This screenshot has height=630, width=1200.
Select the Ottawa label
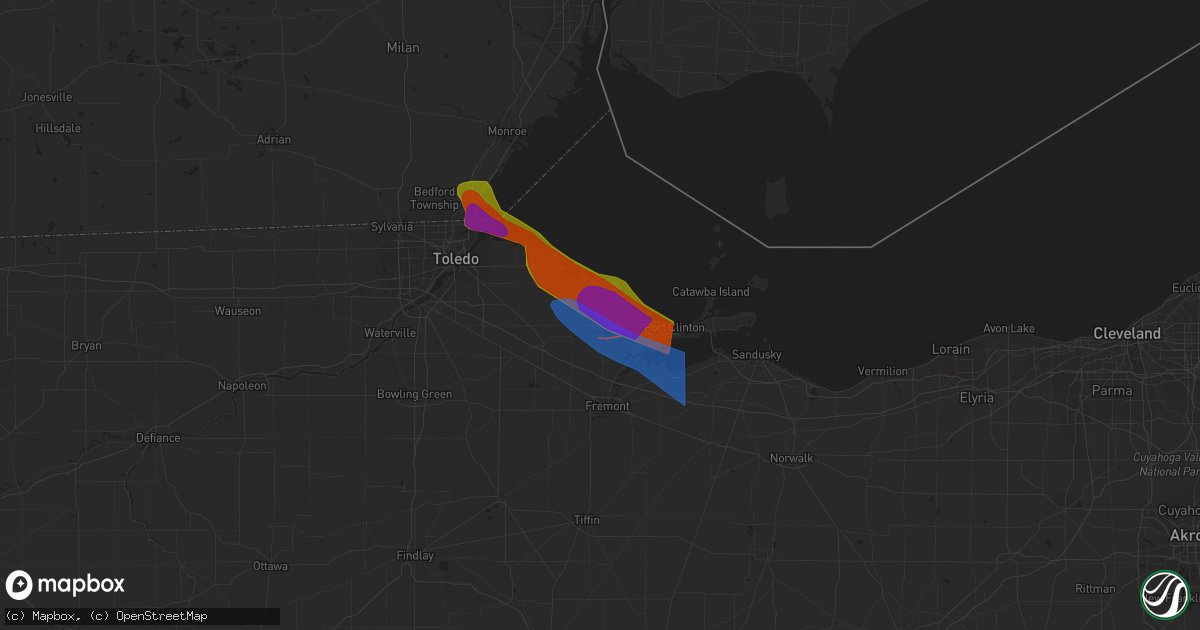[x=270, y=566]
